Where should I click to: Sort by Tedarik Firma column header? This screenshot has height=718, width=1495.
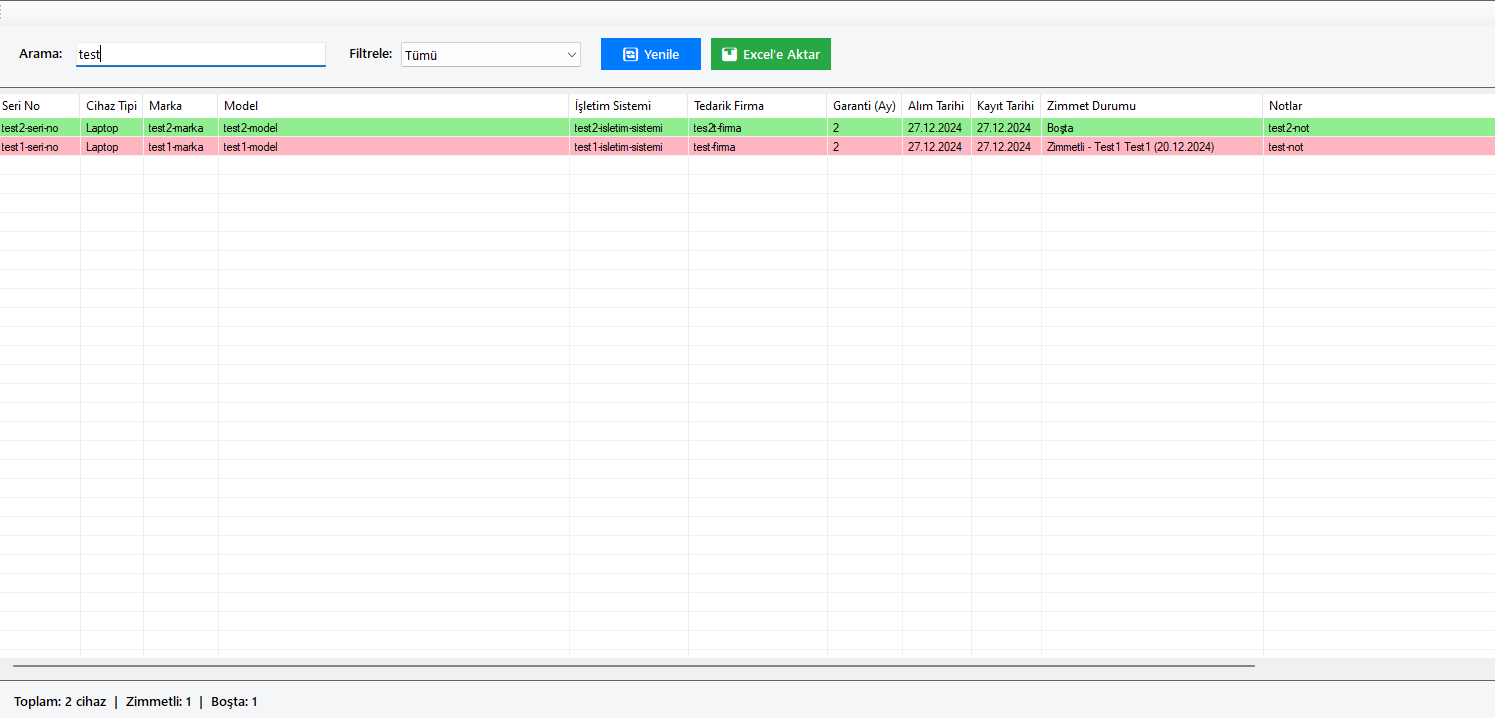(x=758, y=106)
